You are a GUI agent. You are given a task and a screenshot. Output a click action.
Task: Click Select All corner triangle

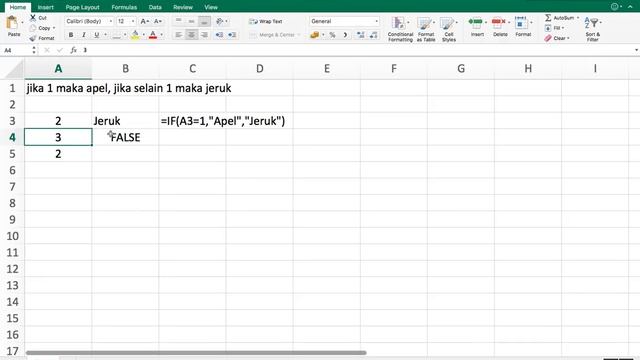(15, 69)
